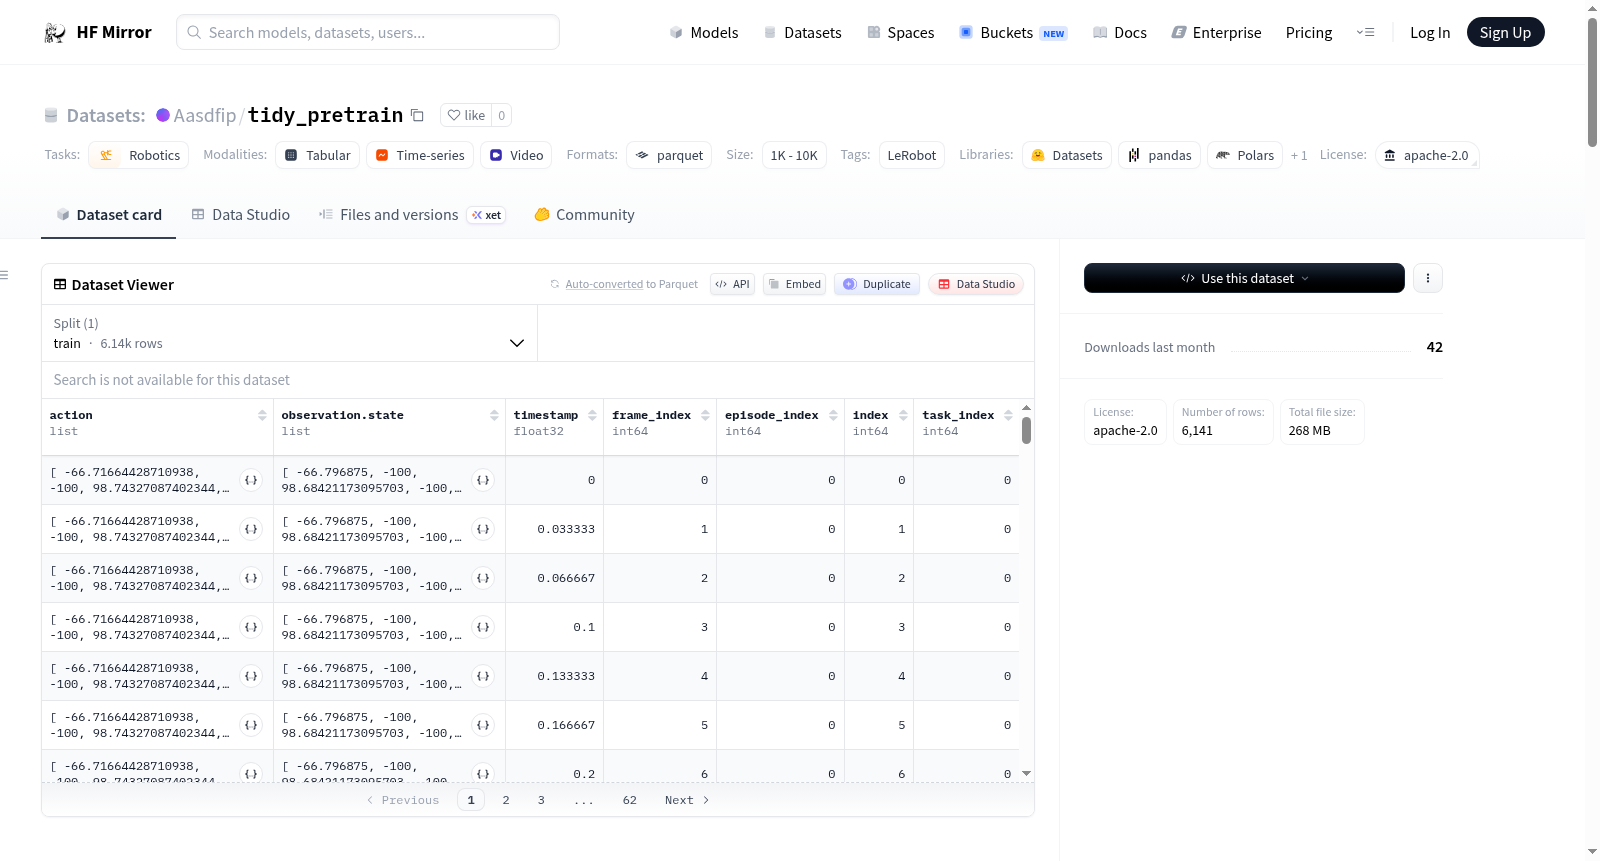Screen dimensions: 1600x861
Task: Sort by the index column
Action: point(903,415)
